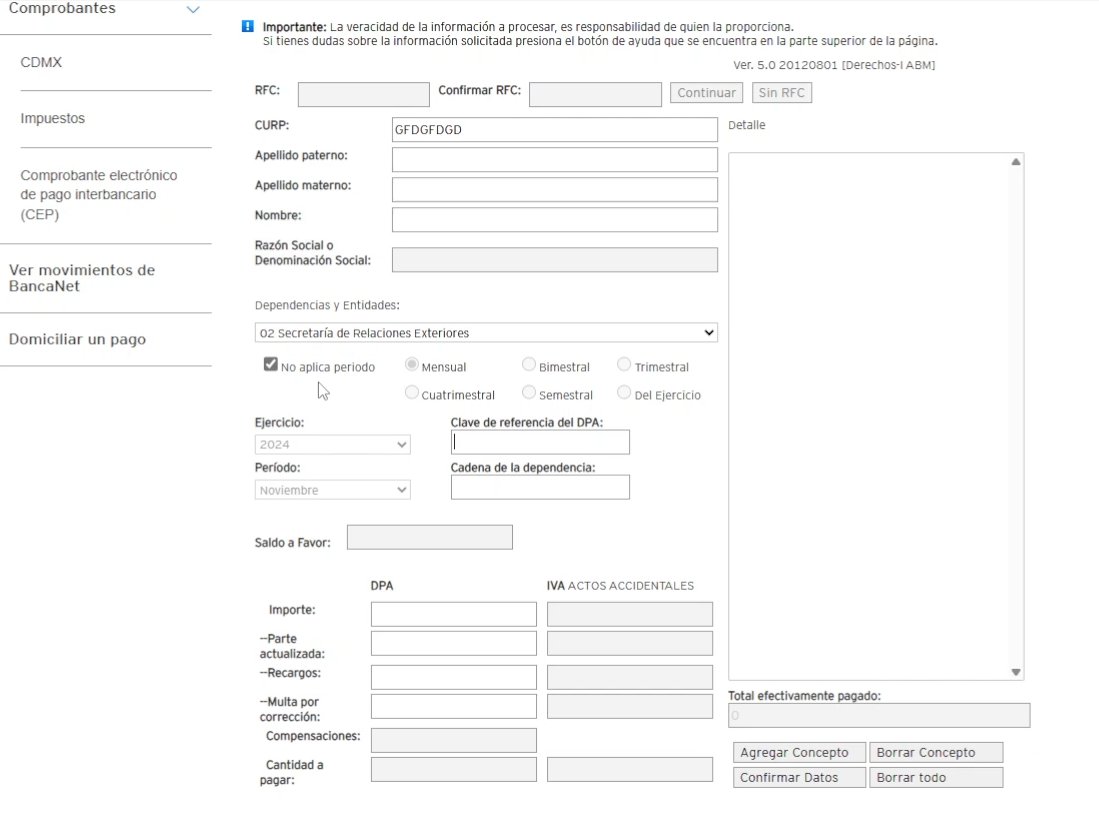The height and width of the screenshot is (814, 1099).
Task: Click the Apellido materno field
Action: tap(554, 189)
